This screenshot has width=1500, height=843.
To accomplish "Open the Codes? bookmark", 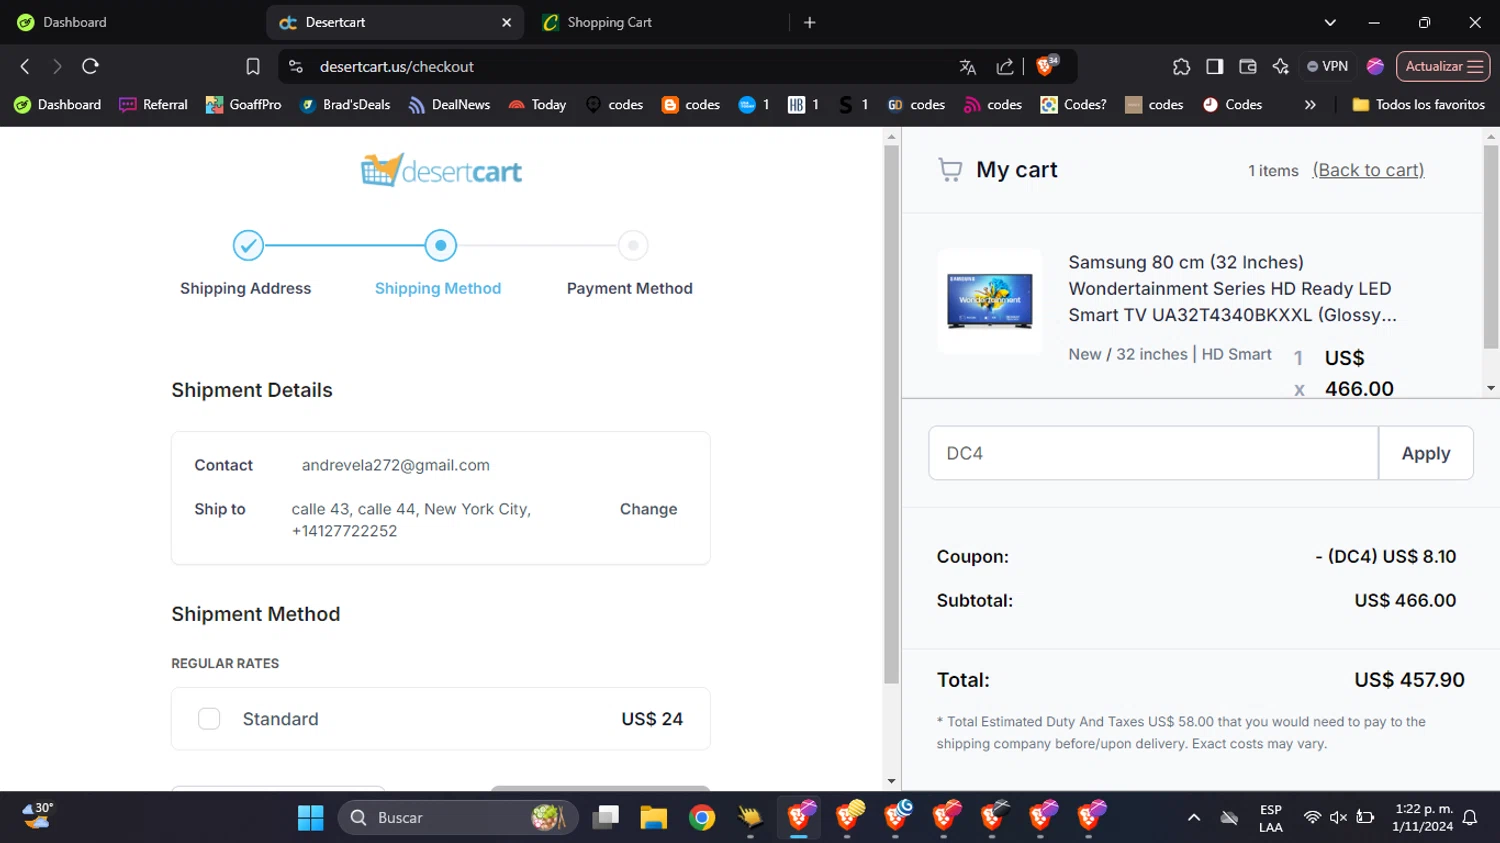I will (1073, 104).
